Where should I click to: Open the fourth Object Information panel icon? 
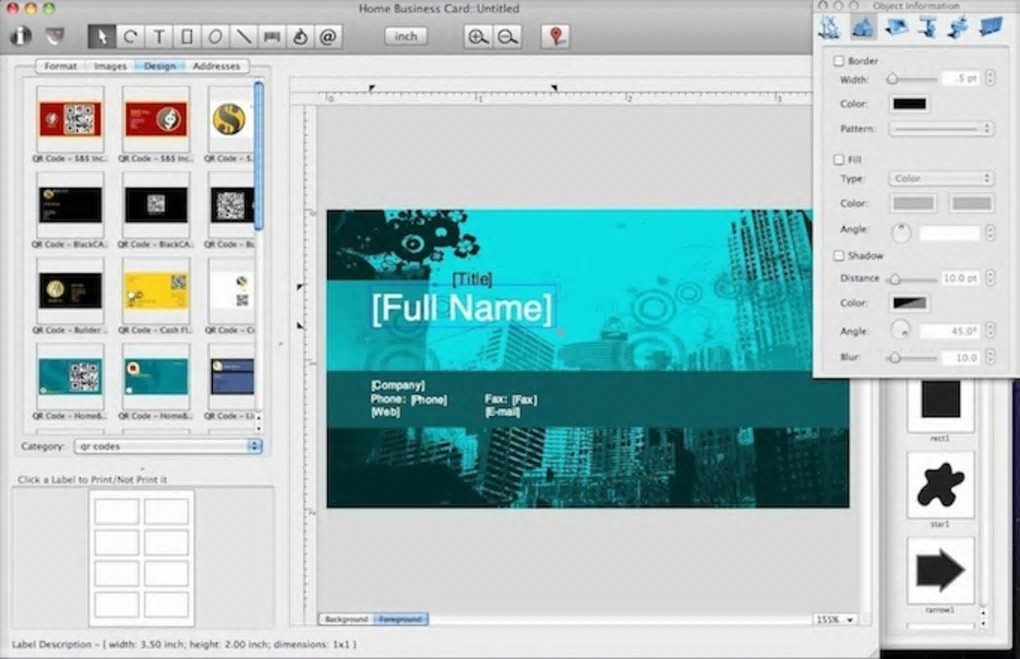click(928, 27)
